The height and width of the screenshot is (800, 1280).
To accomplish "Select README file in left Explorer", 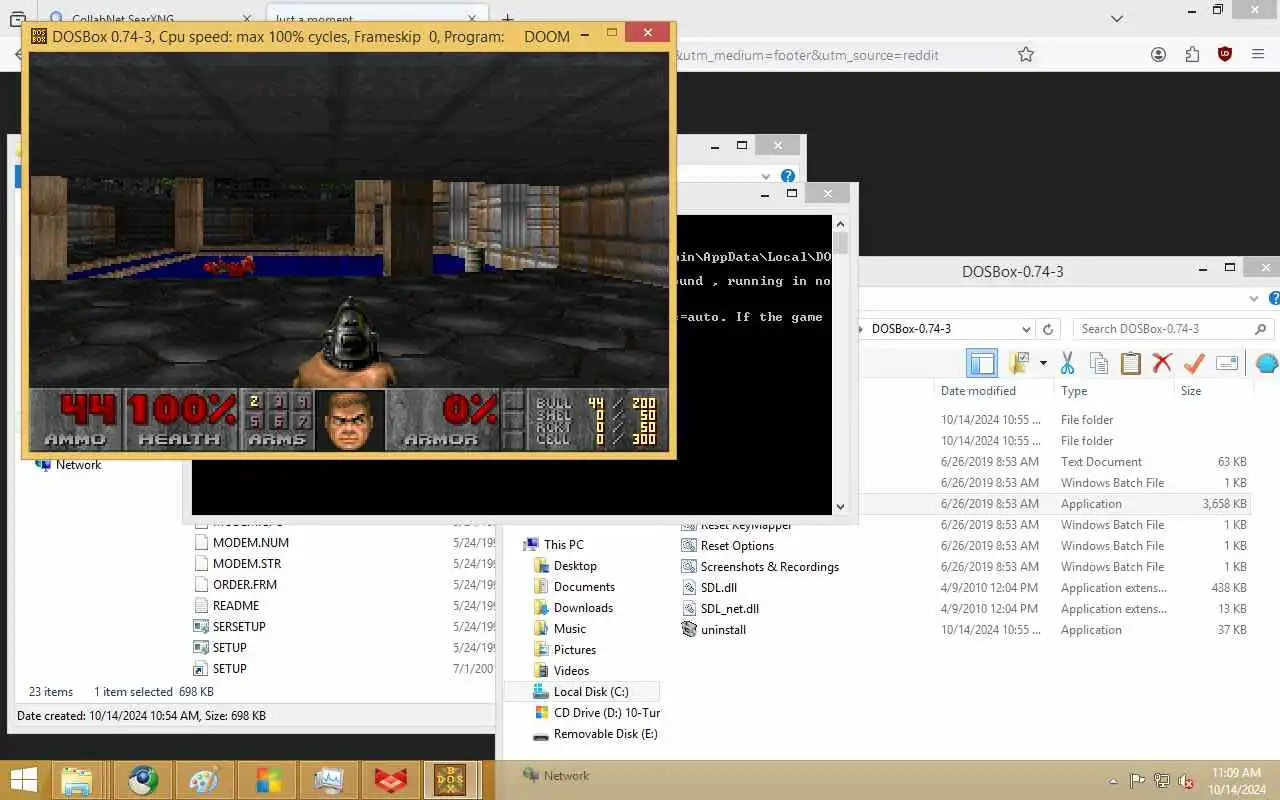I will (x=226, y=606).
